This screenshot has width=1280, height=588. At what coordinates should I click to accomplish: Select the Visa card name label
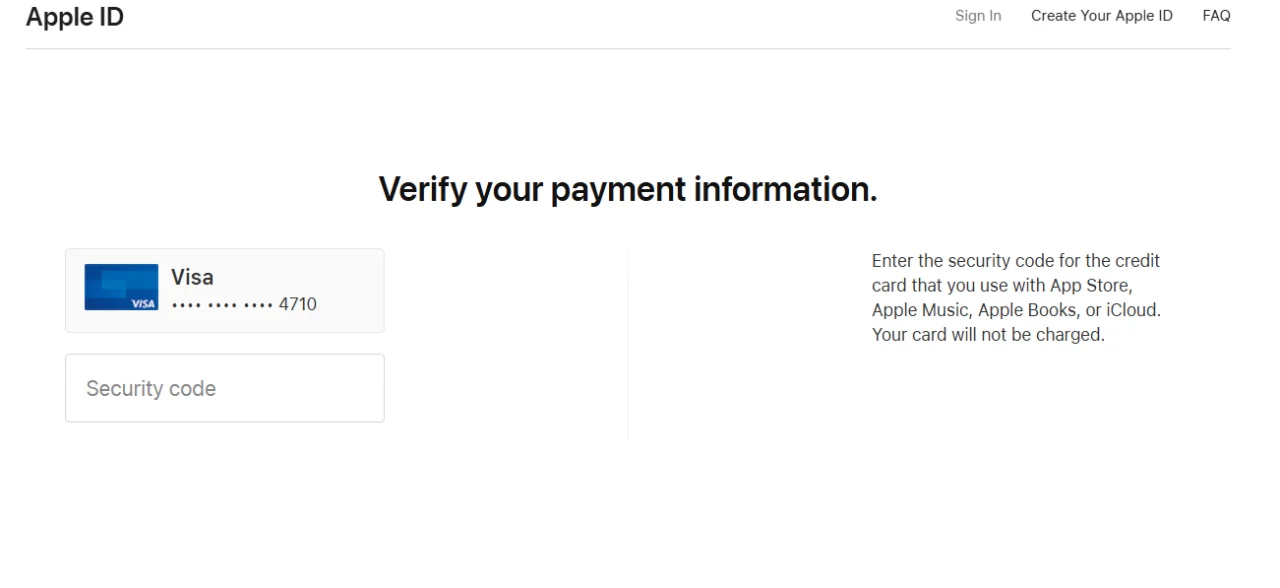pos(192,277)
